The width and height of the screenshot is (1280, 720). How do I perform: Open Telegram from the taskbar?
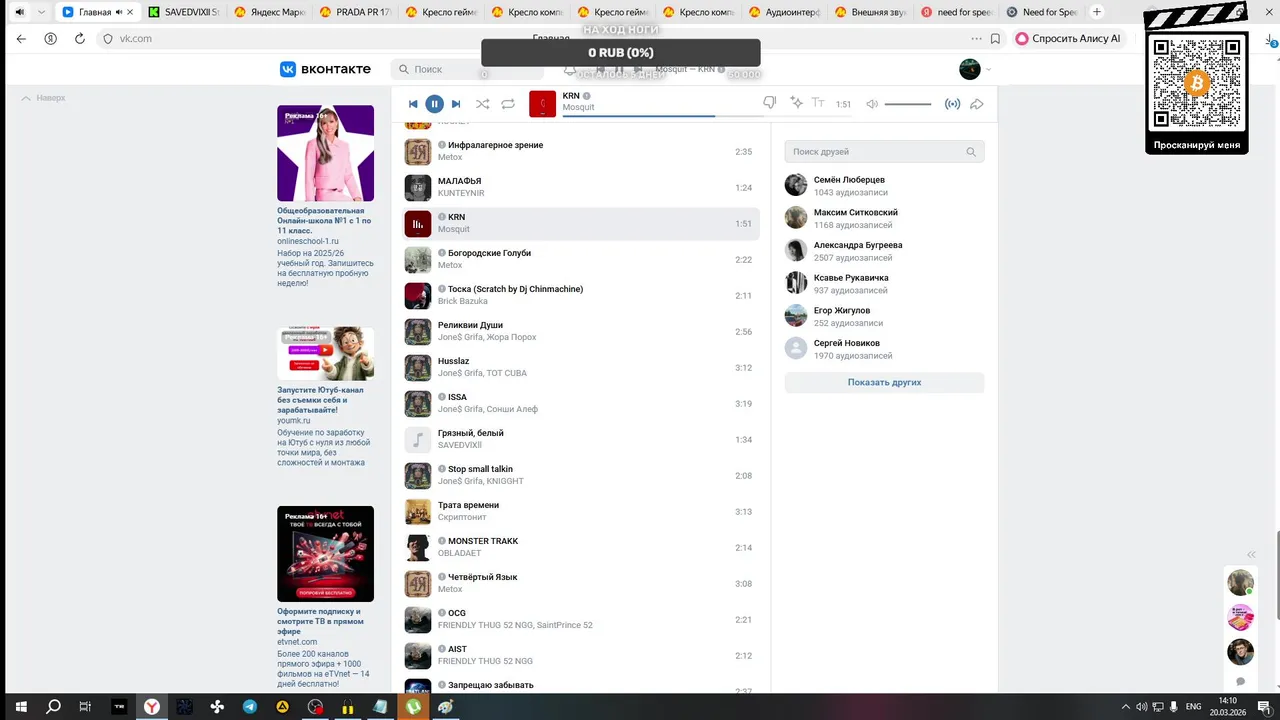tap(249, 706)
